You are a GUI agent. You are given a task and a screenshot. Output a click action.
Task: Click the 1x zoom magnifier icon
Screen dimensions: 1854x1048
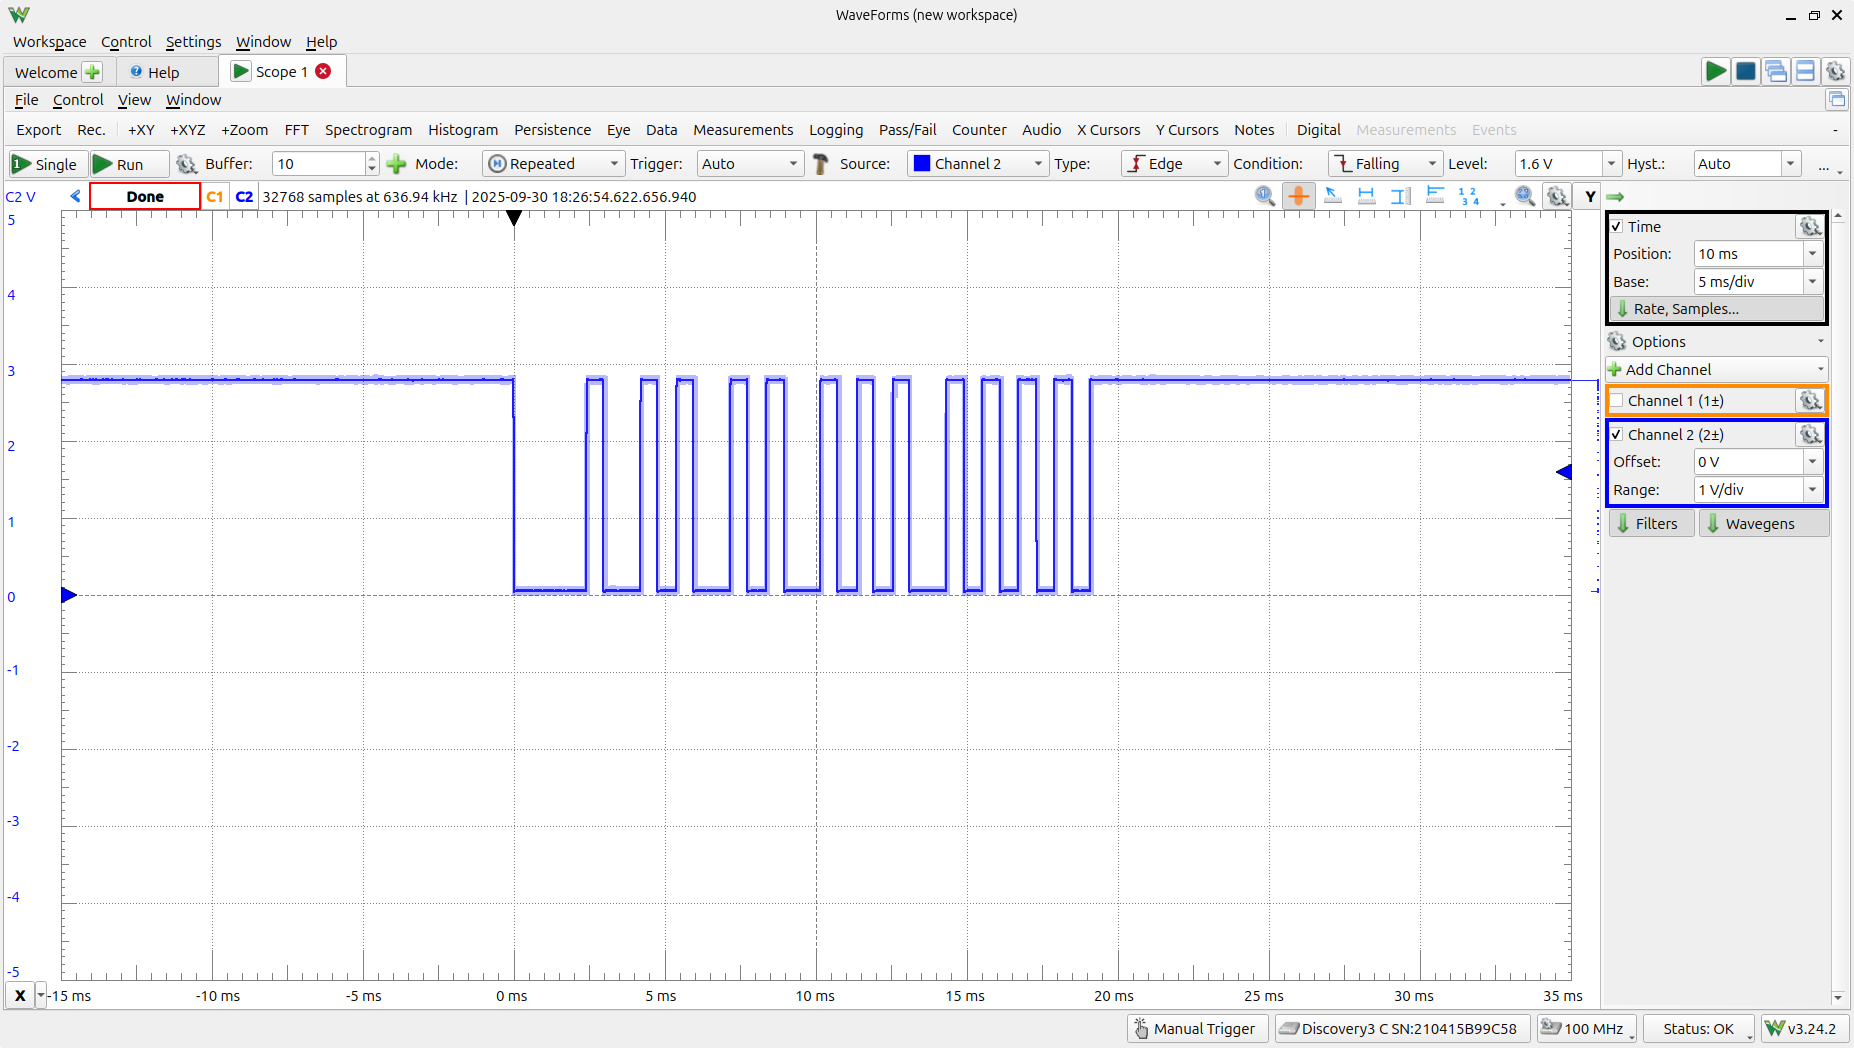pyautogui.click(x=1264, y=196)
